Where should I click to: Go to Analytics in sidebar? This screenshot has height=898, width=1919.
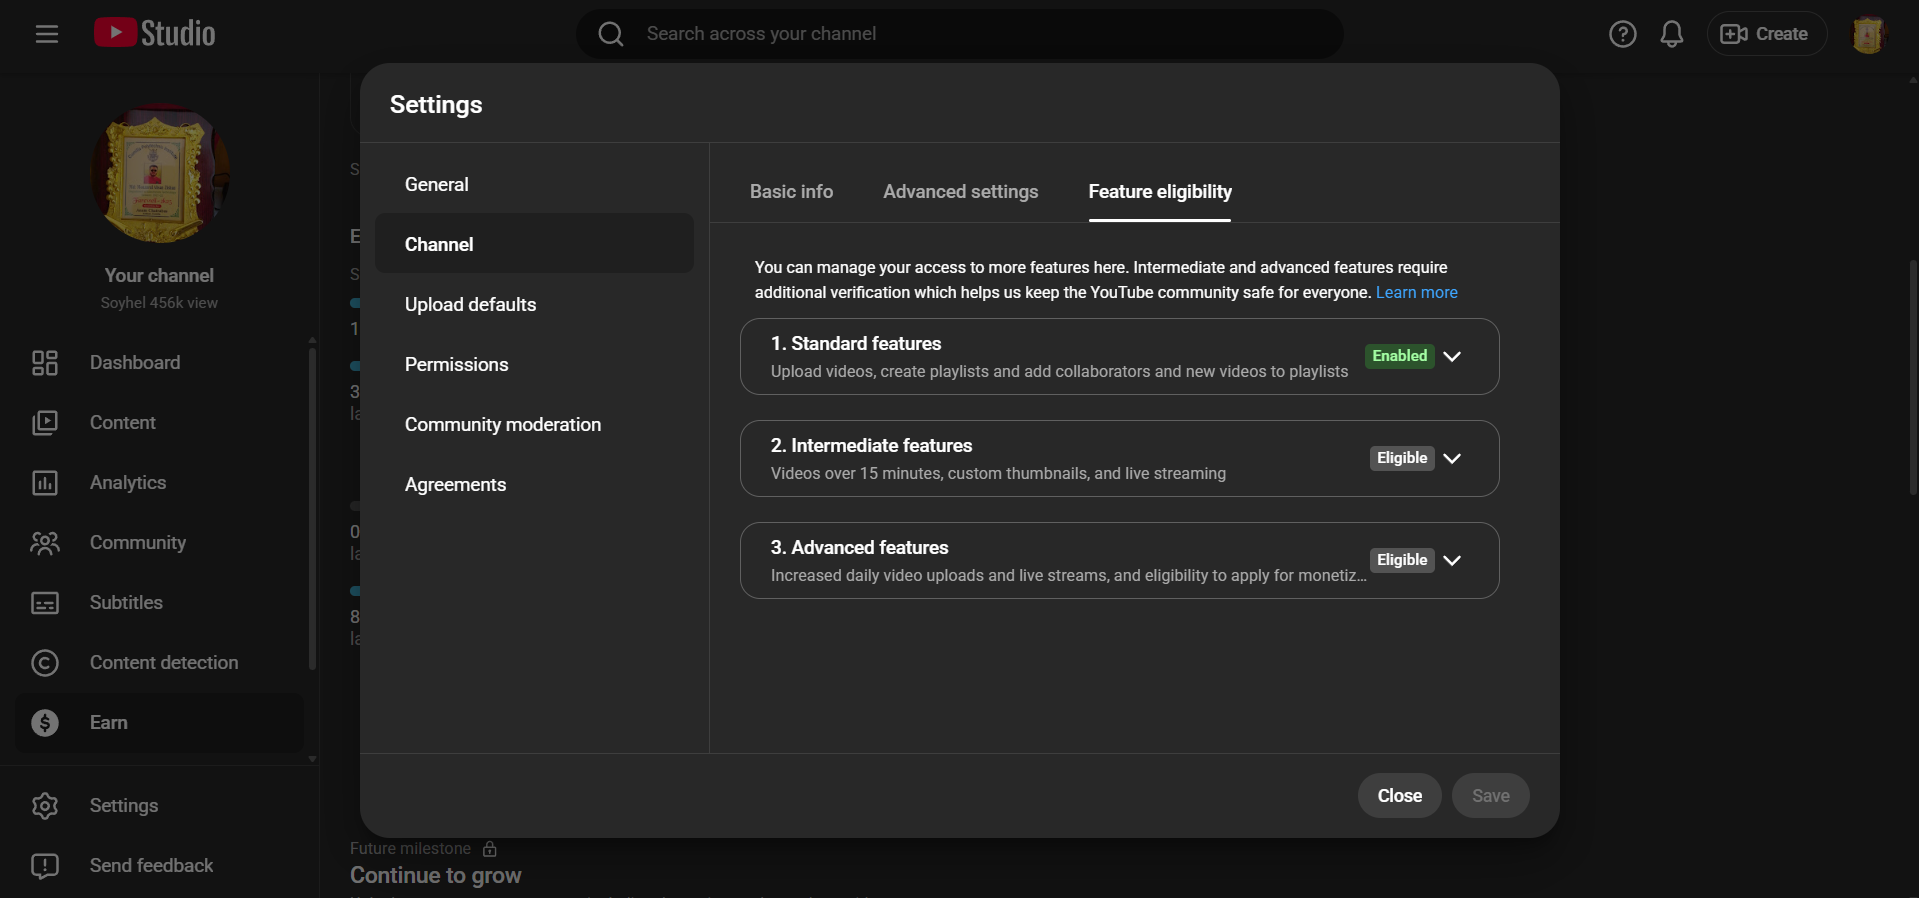pyautogui.click(x=127, y=483)
